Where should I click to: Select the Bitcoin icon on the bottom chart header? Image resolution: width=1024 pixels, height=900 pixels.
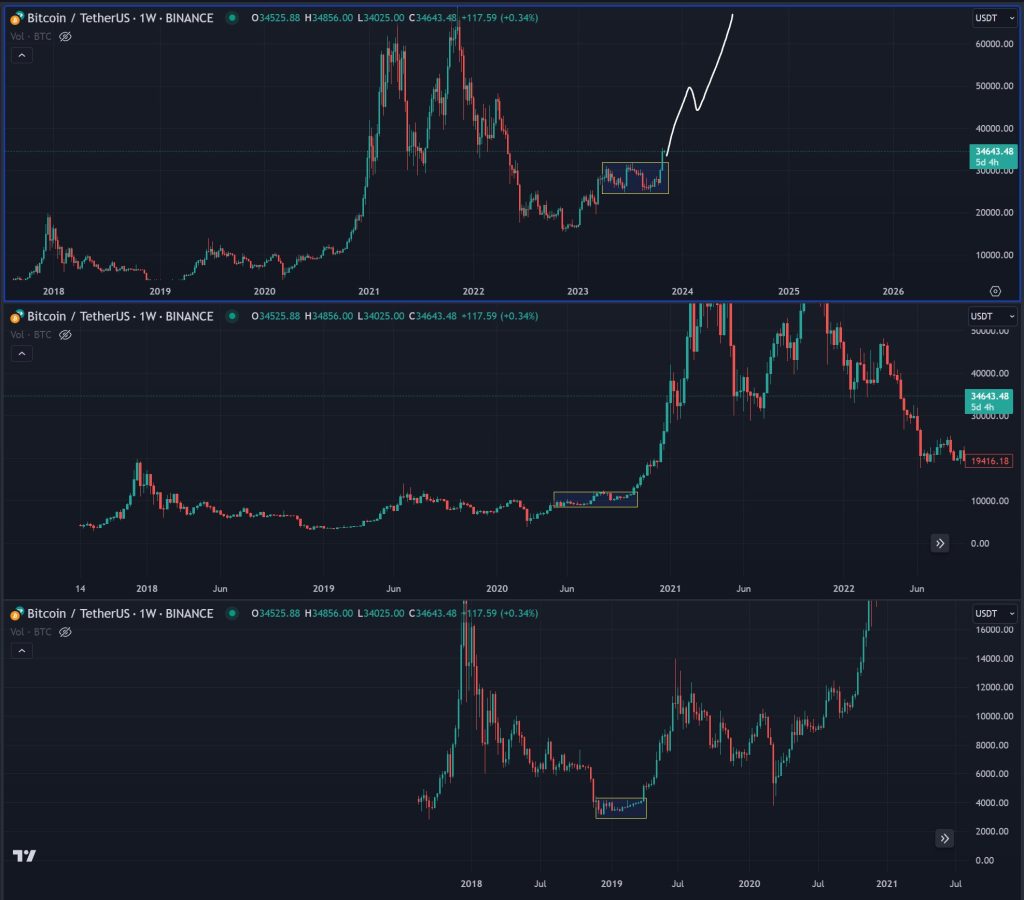pyautogui.click(x=16, y=613)
